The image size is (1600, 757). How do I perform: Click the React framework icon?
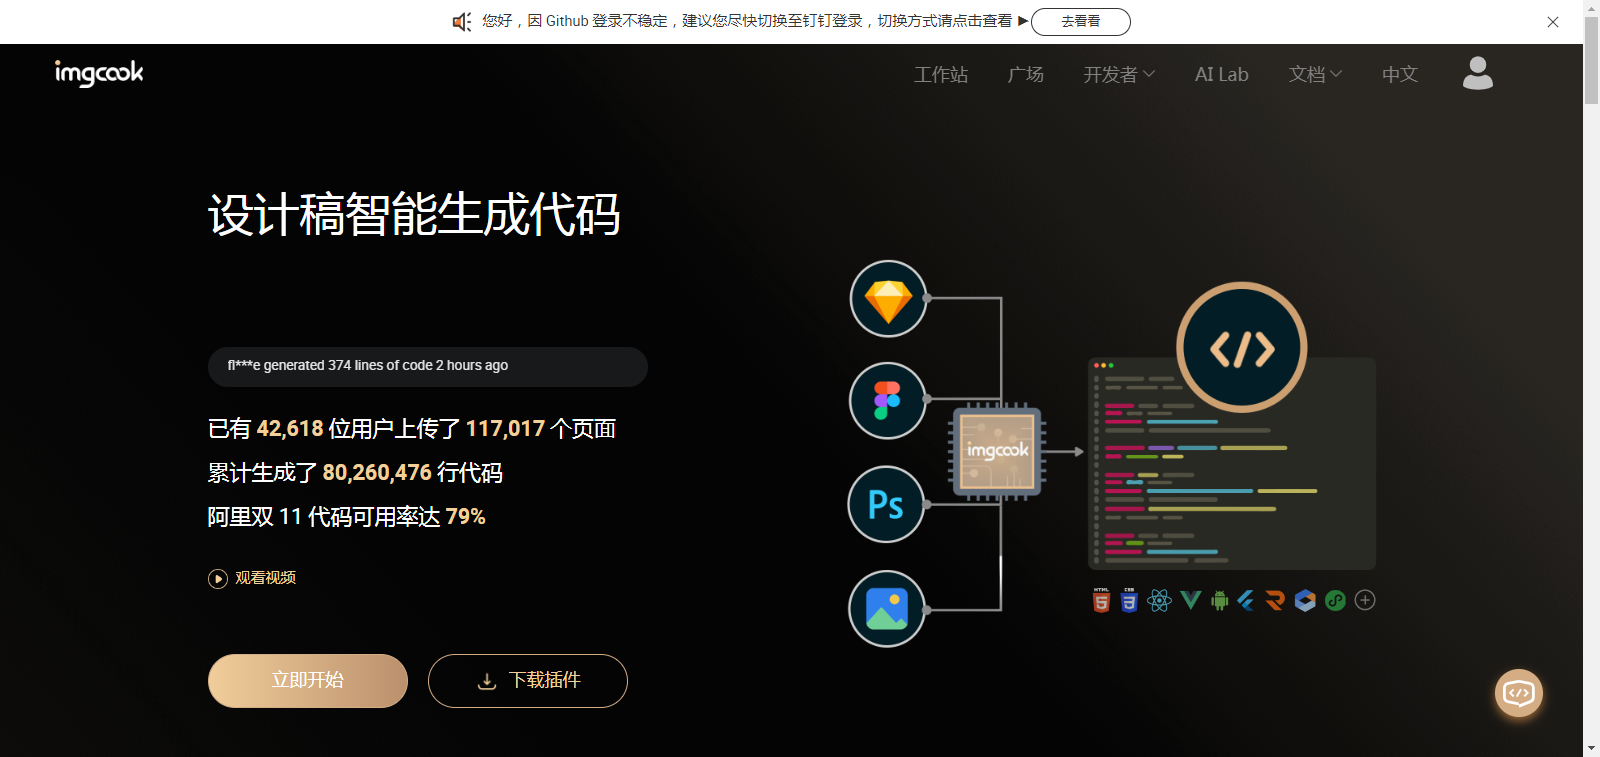1160,600
